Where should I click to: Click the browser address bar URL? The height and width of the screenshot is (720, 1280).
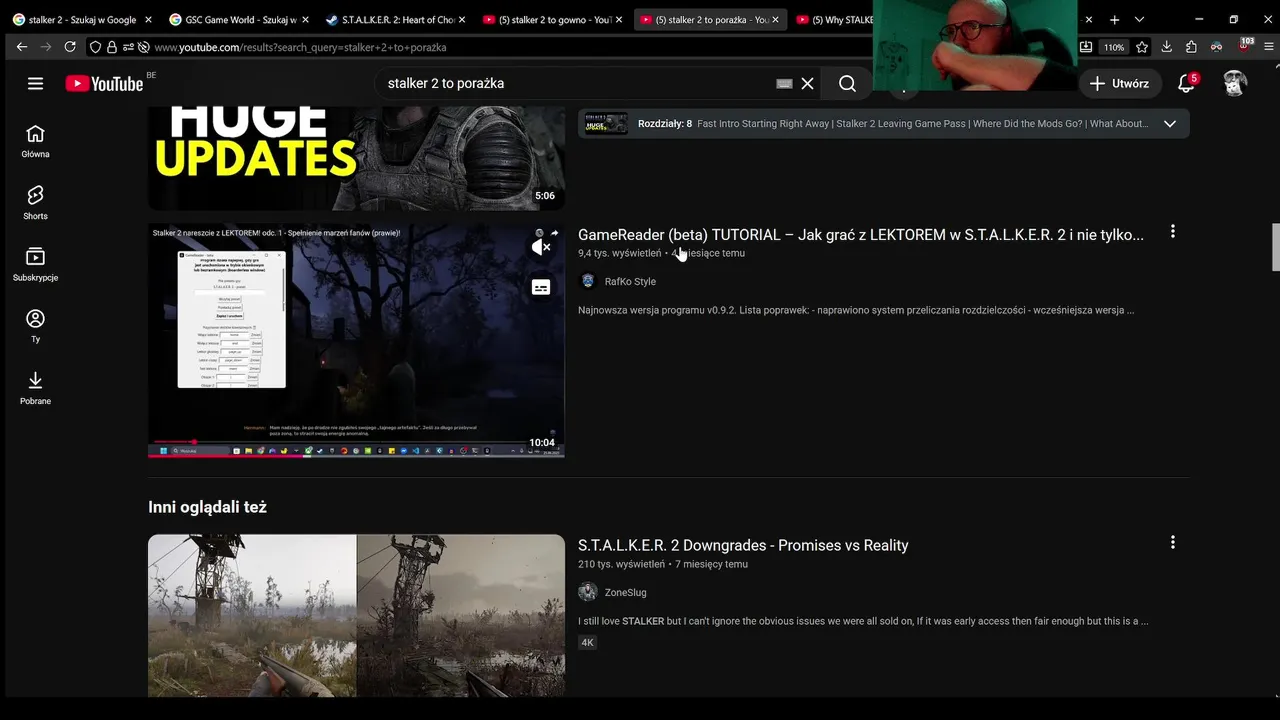[300, 47]
